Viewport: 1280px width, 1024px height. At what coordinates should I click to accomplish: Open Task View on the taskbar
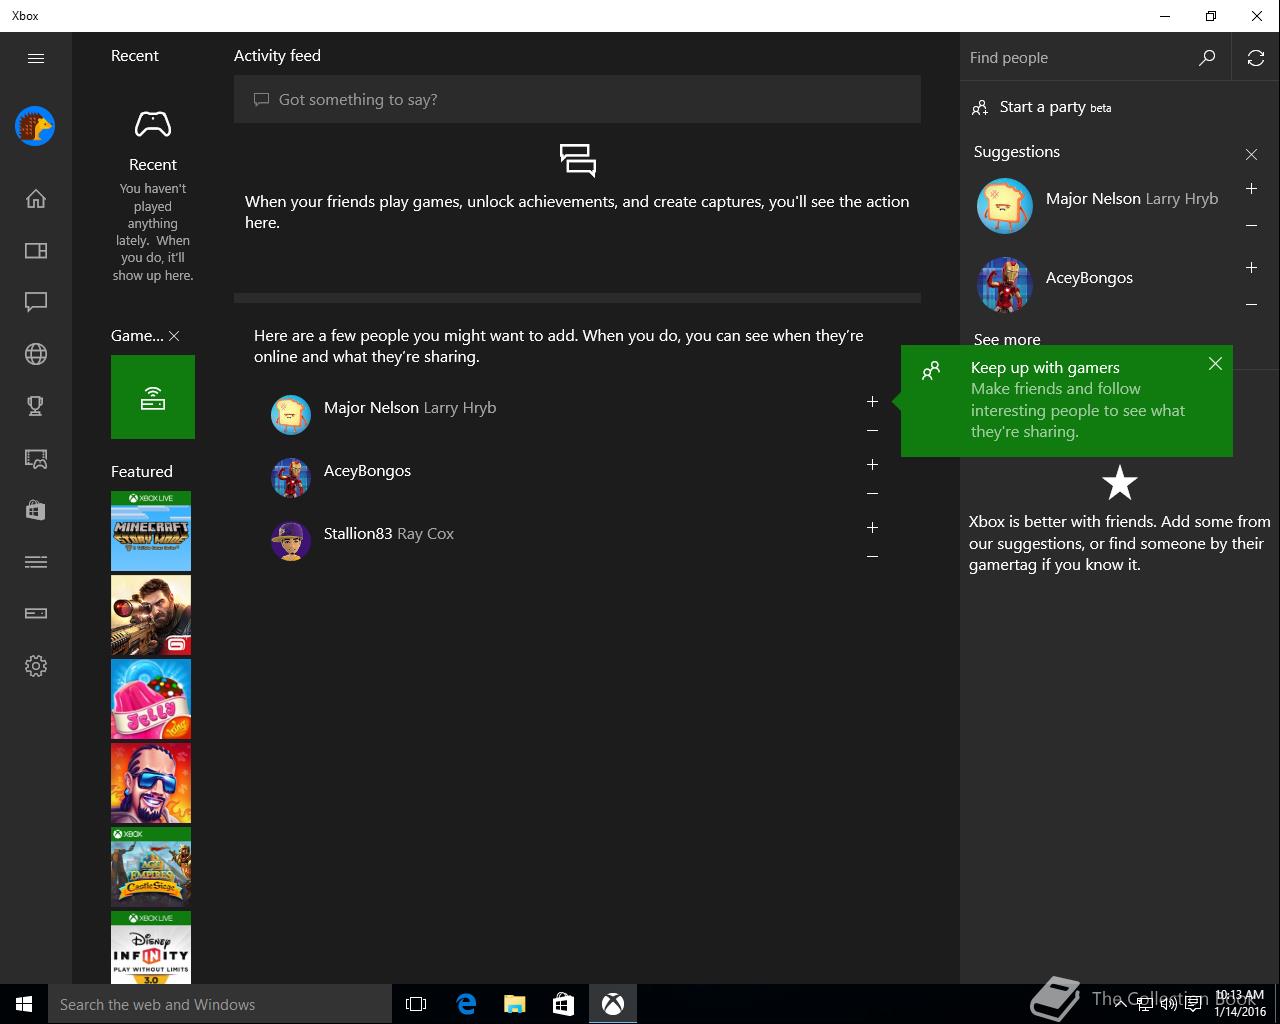[x=416, y=1004]
